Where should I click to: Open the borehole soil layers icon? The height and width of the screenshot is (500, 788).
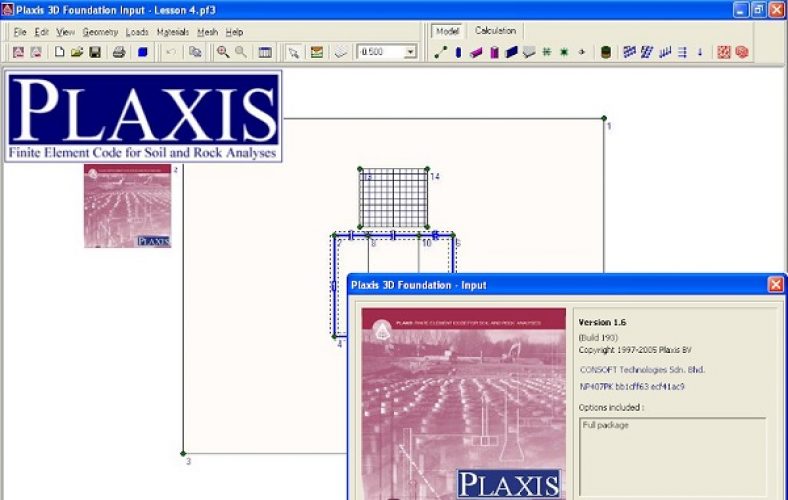(x=317, y=52)
